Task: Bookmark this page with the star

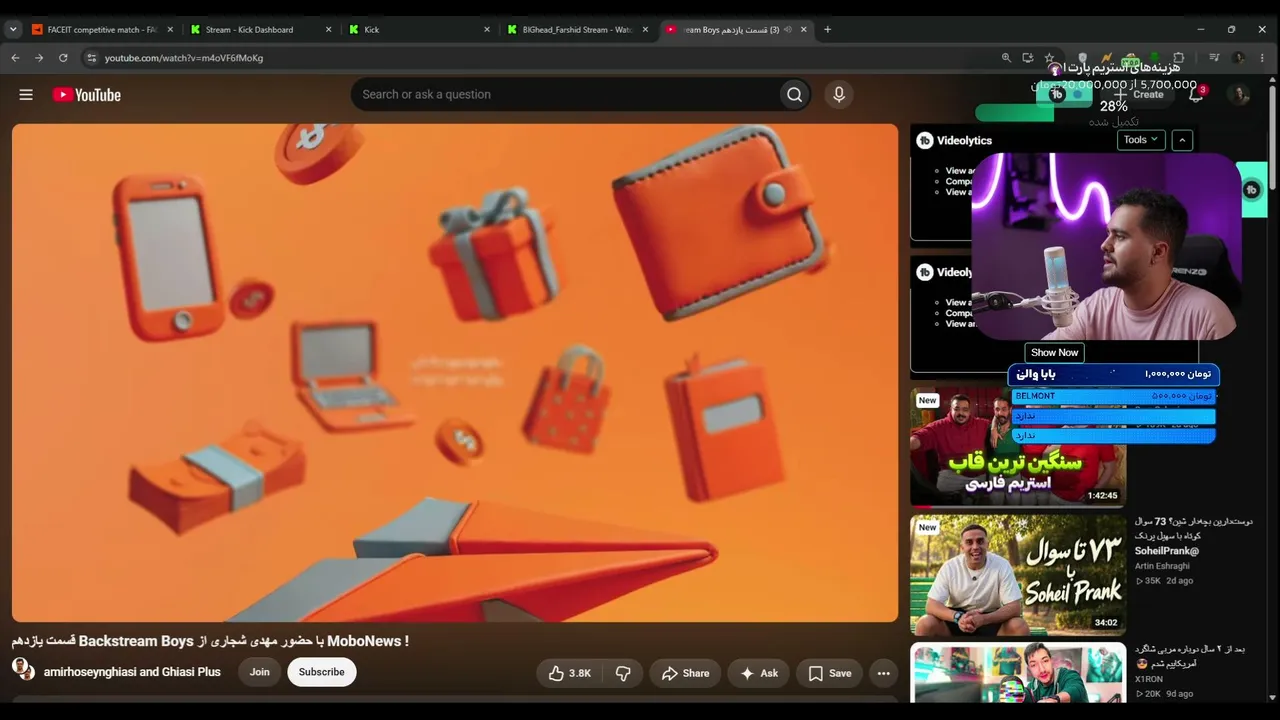Action: click(x=1049, y=58)
